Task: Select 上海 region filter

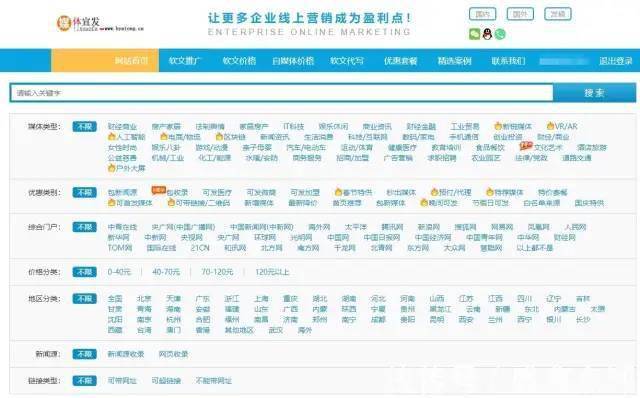Action: click(x=261, y=299)
